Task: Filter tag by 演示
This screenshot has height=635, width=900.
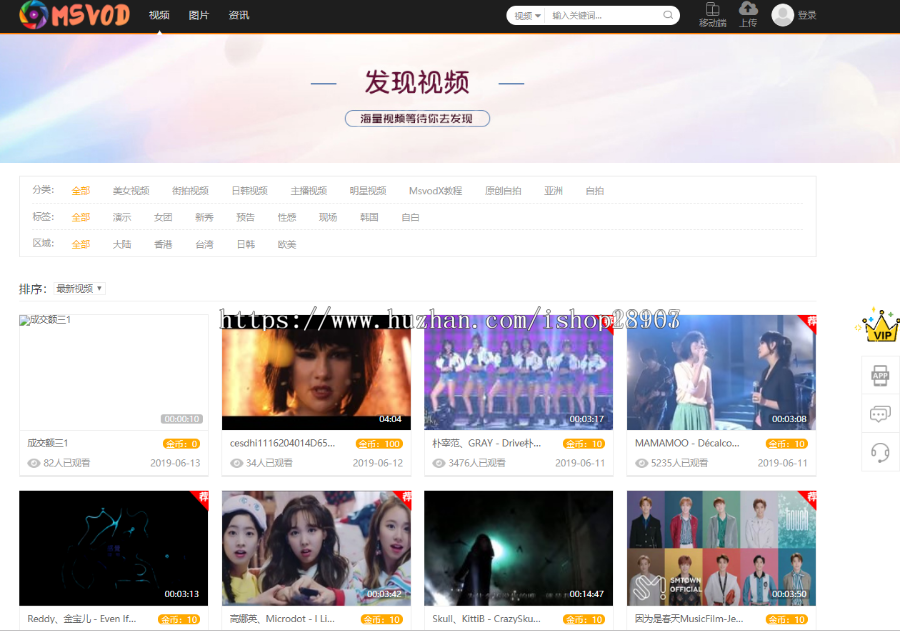Action: click(122, 217)
